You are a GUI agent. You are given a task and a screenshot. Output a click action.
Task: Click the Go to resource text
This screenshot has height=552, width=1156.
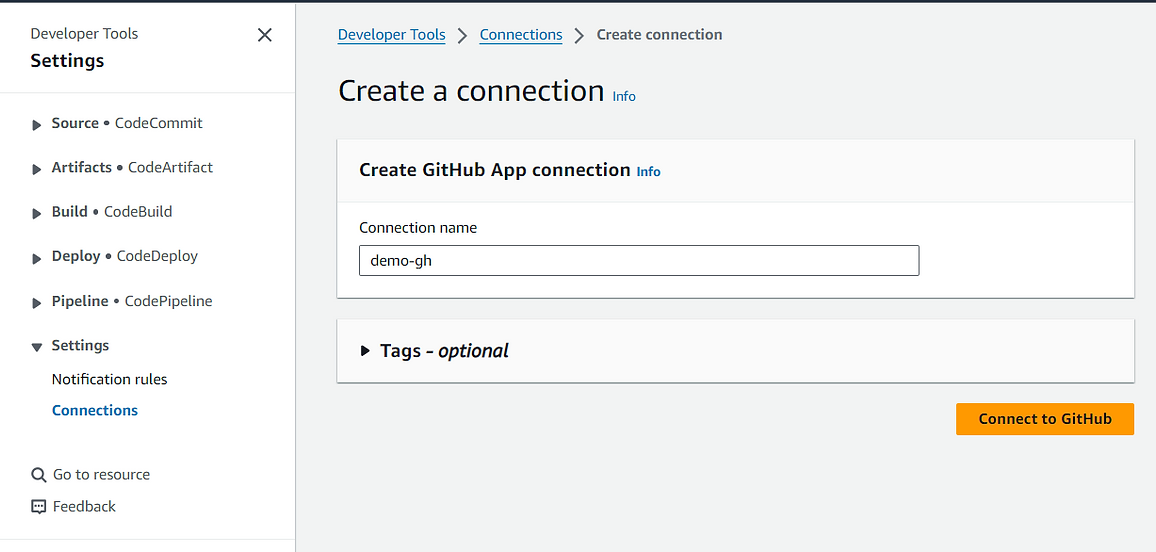pyautogui.click(x=102, y=475)
